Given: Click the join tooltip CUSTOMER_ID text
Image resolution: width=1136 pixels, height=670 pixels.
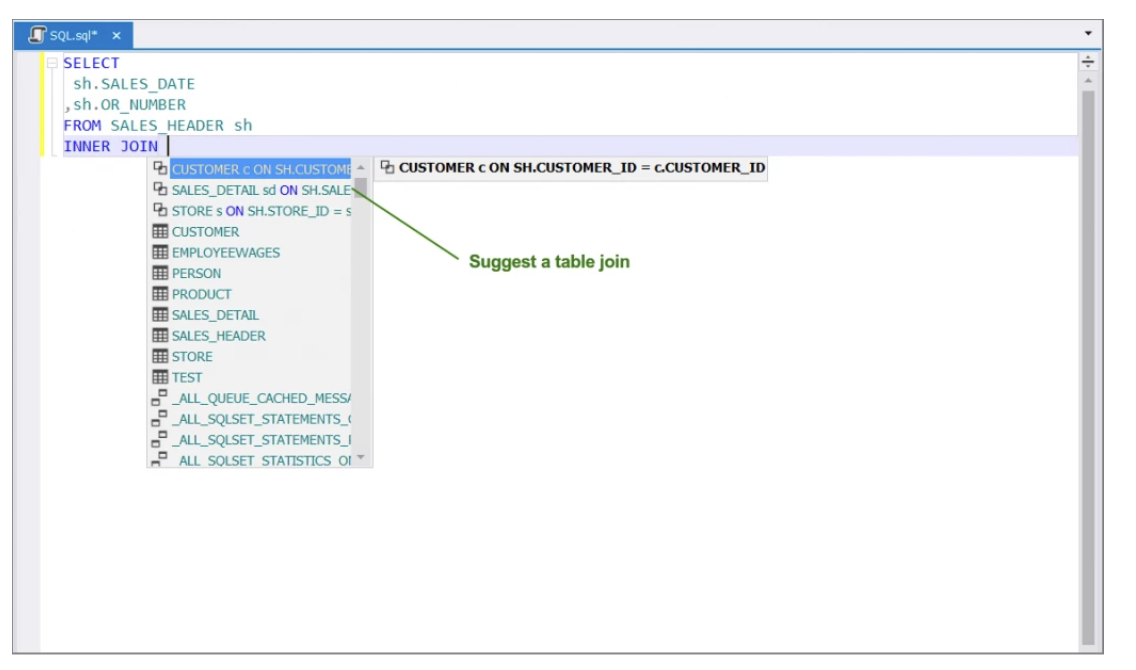Looking at the screenshot, I should (x=582, y=167).
